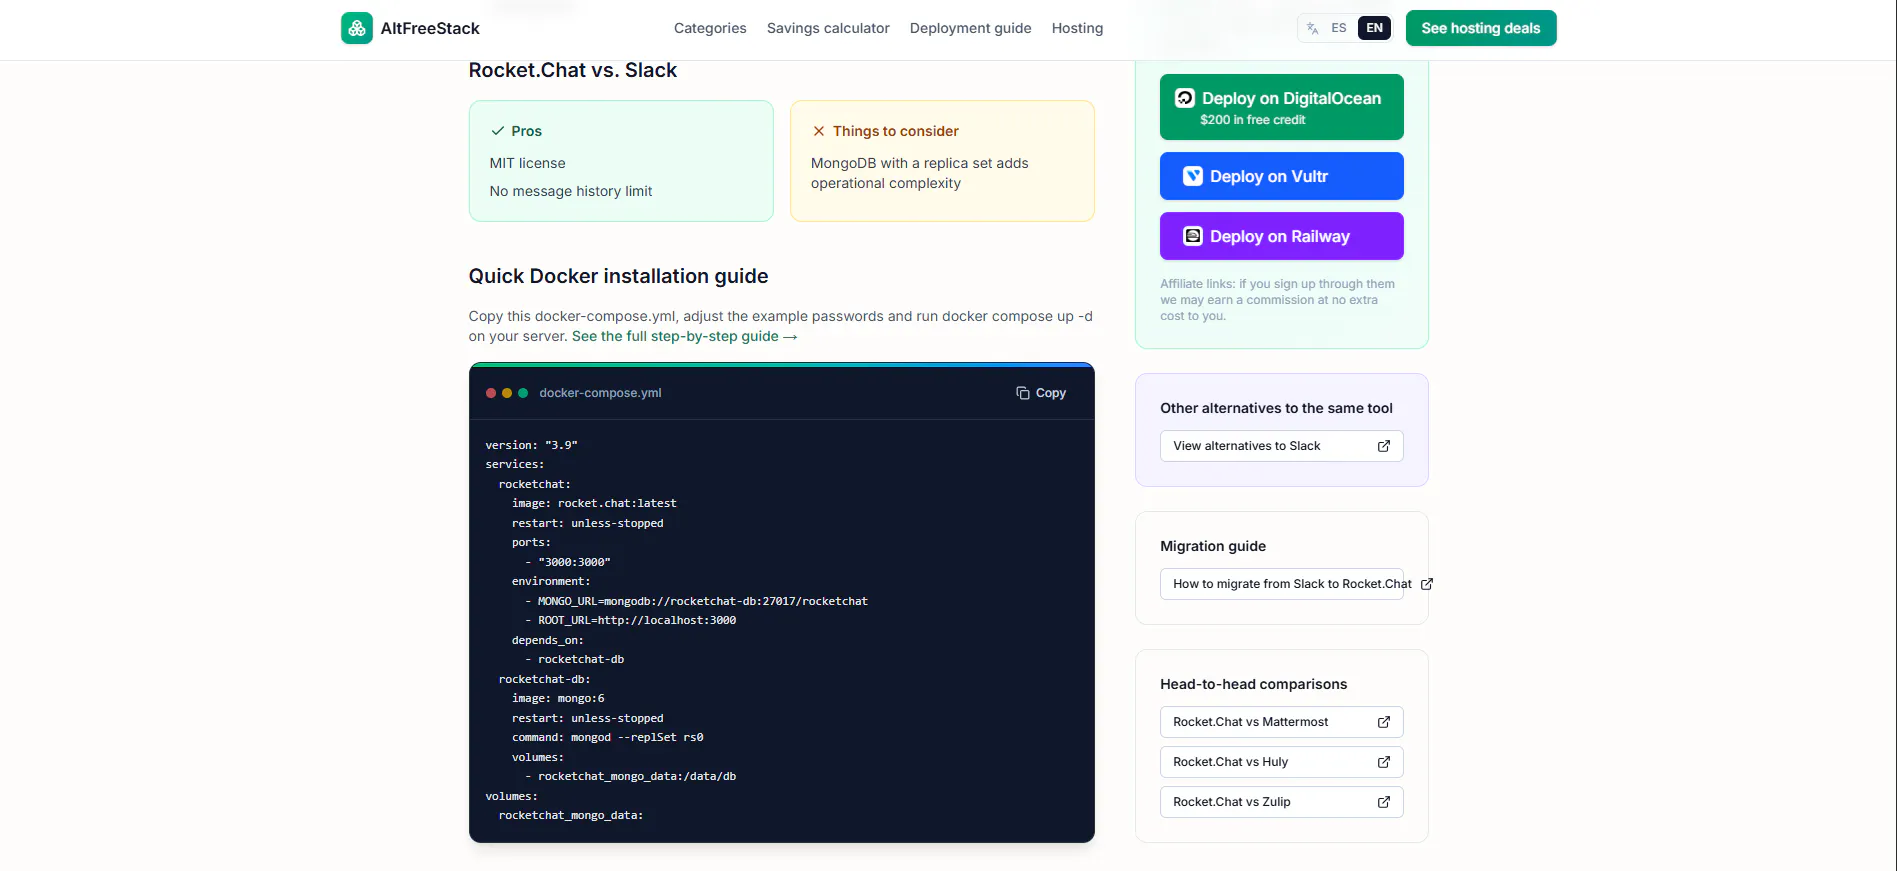Copy the docker-compose.yml code
Screen dimensions: 1897x871
pyautogui.click(x=1041, y=393)
